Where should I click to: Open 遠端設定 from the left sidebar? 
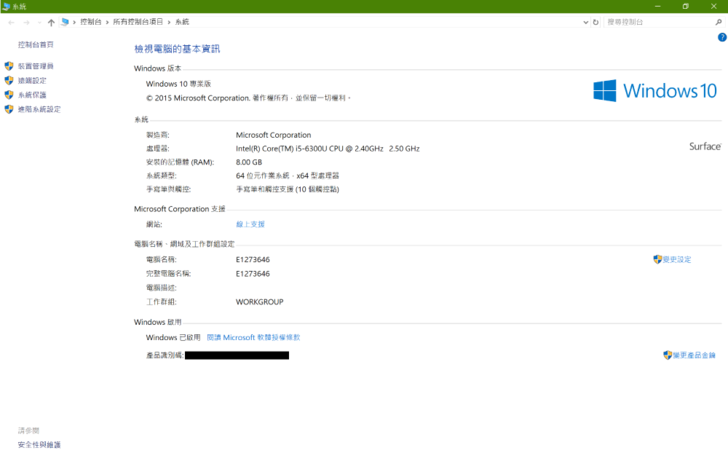pos(32,81)
